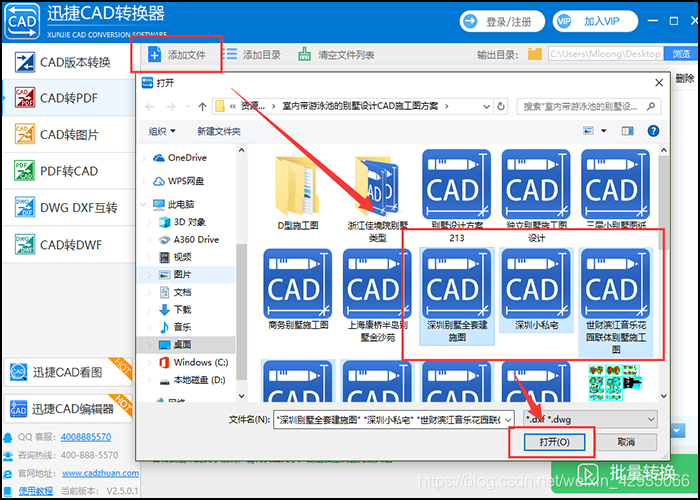Click the 加入VIP button
700x500 pixels.
595,21
